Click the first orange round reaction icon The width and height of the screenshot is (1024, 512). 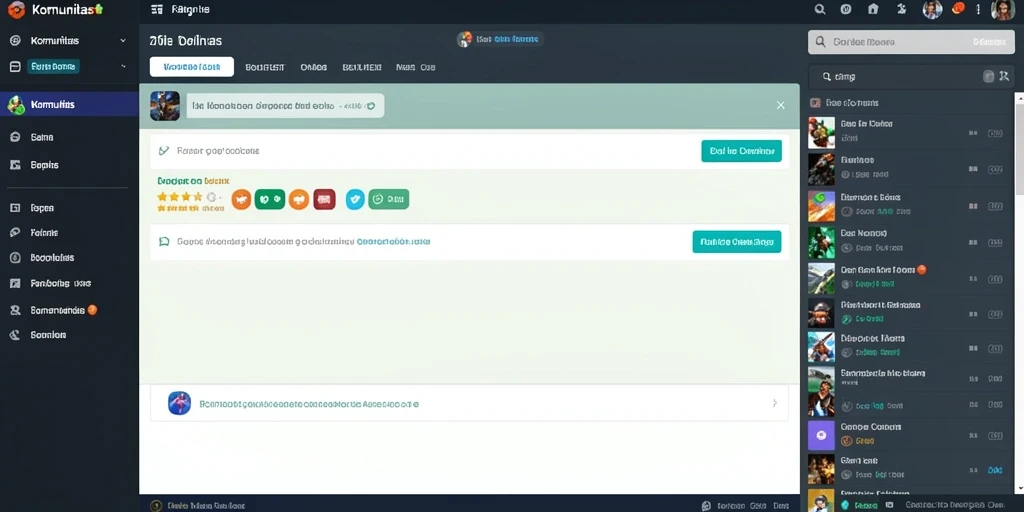coord(241,199)
